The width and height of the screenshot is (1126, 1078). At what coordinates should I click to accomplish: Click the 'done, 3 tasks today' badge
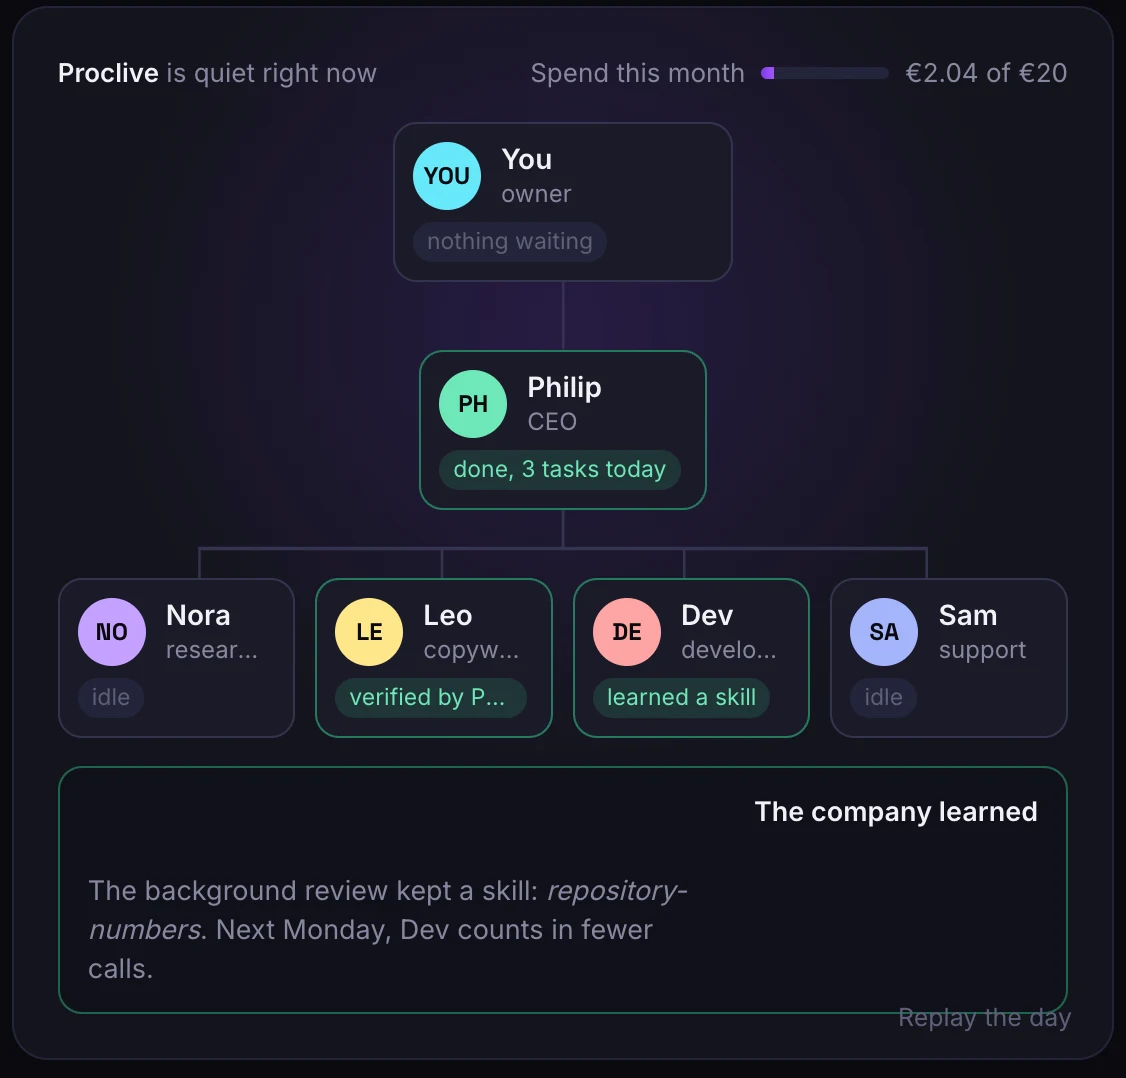point(559,470)
